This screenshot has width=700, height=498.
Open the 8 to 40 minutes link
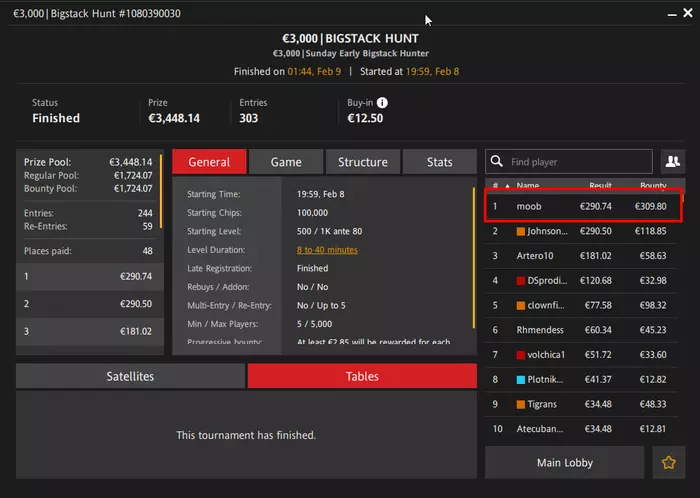tap(327, 250)
